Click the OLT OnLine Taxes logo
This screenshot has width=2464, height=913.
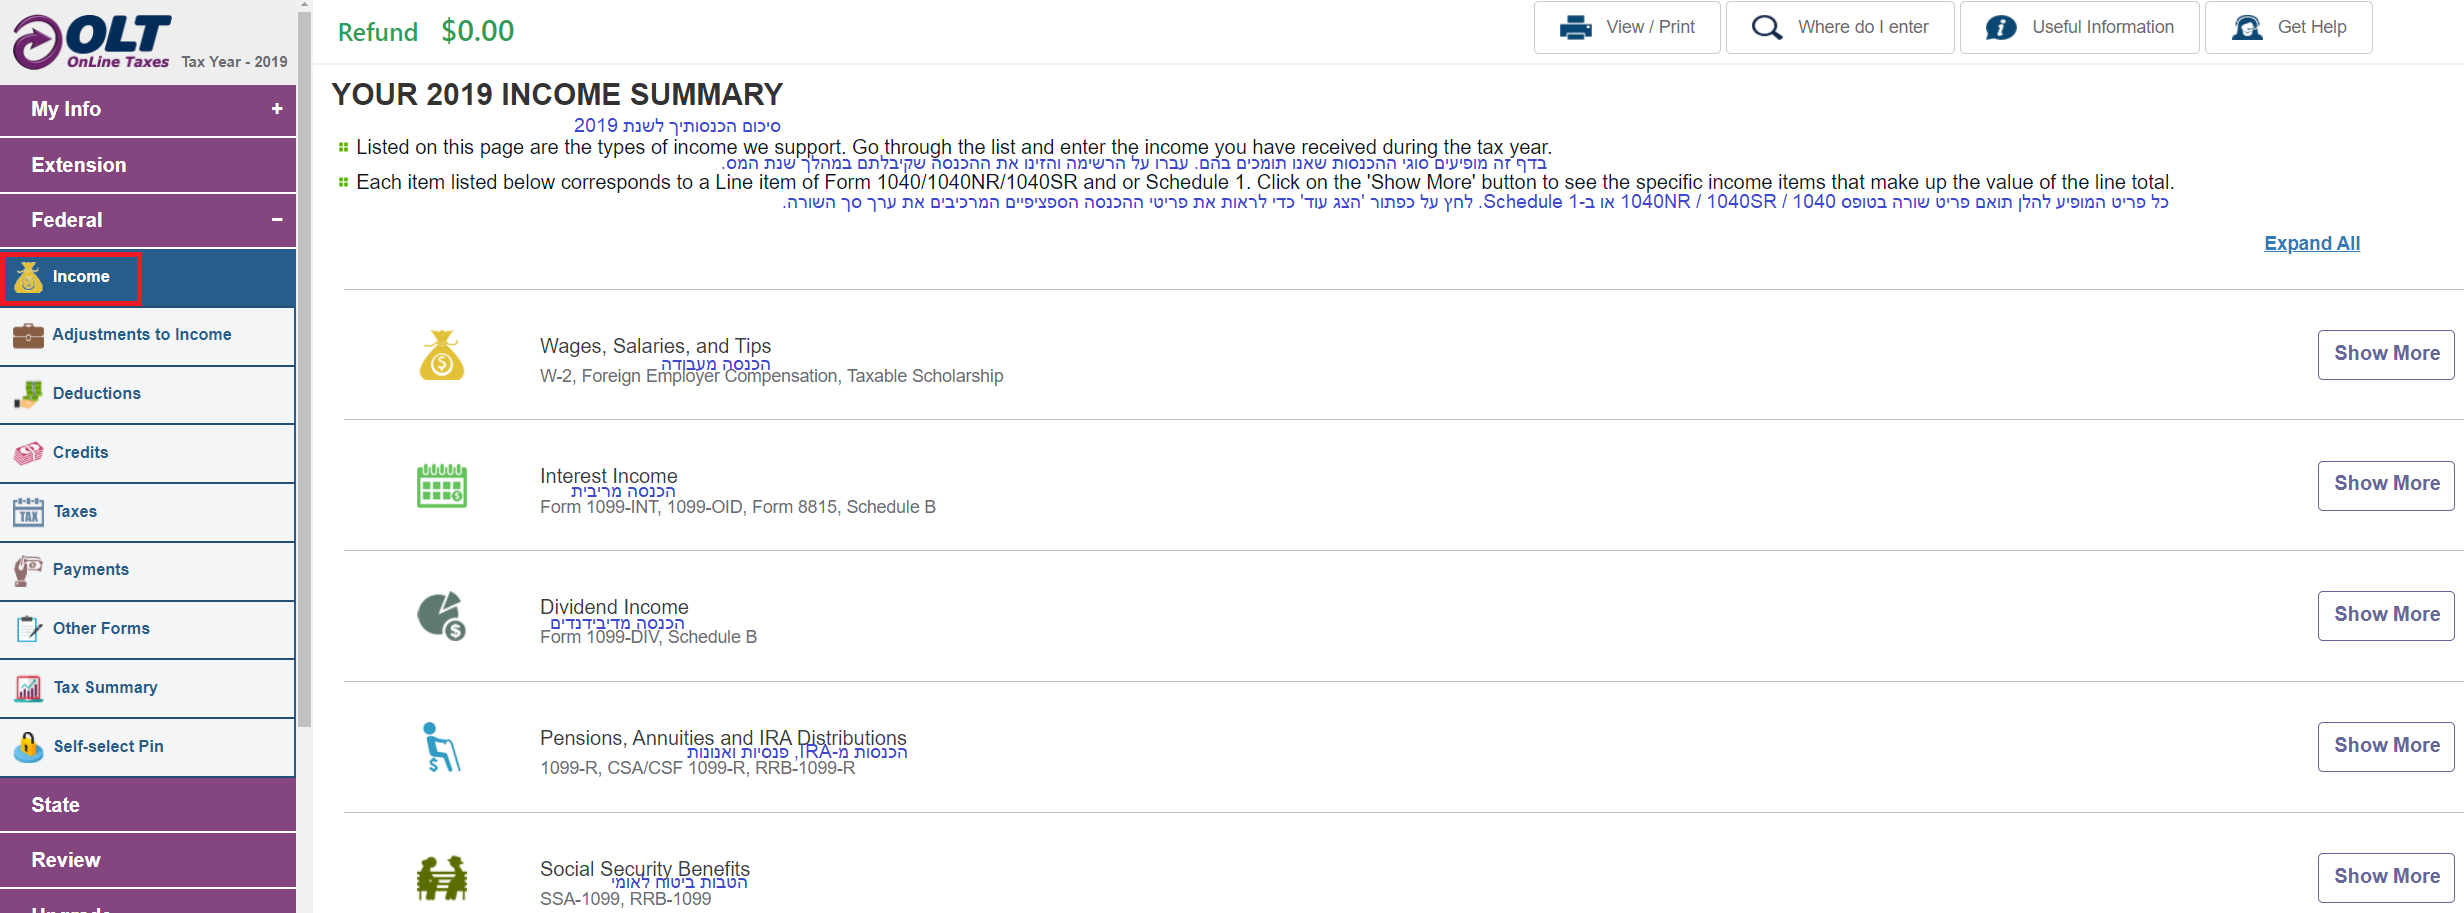tap(92, 41)
